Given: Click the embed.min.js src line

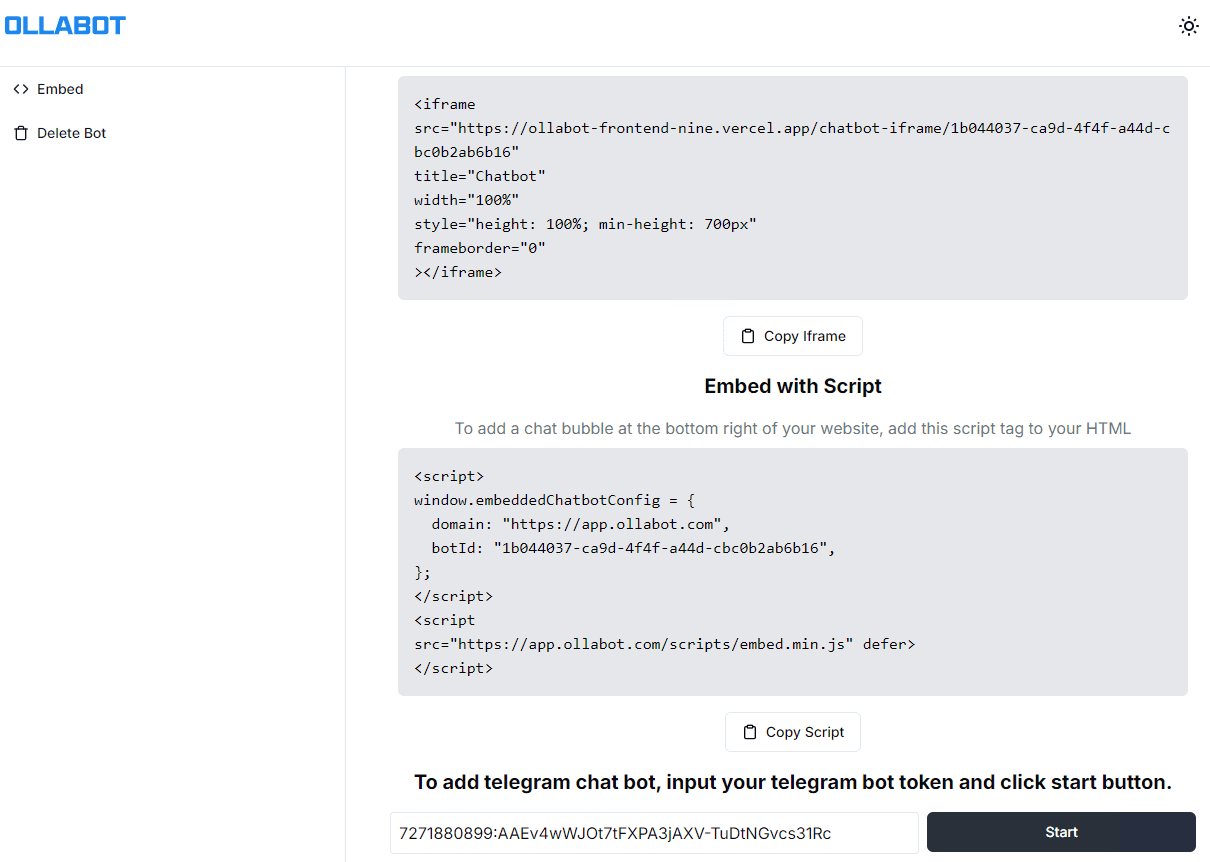Looking at the screenshot, I should pyautogui.click(x=665, y=644).
